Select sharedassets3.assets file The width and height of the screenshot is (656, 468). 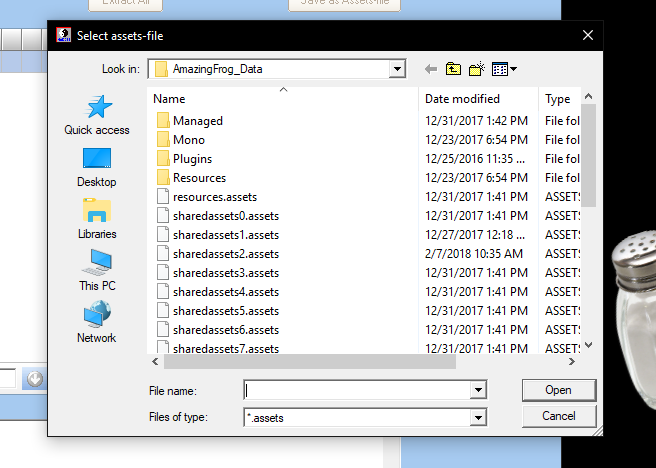(226, 273)
